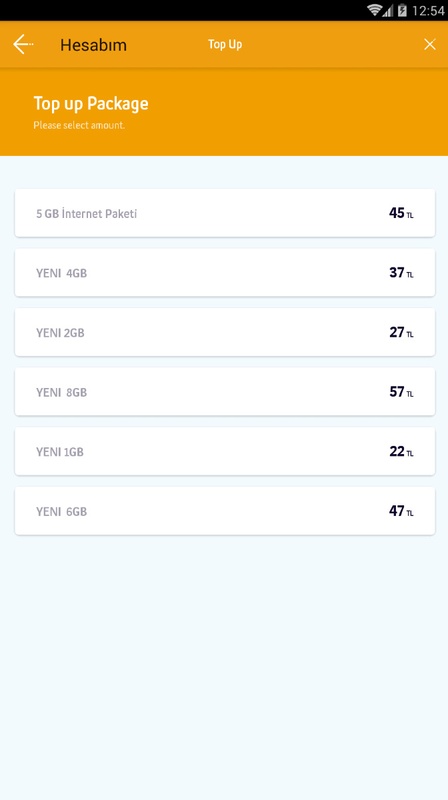Select the 5 GB İnternet Paketi package

pos(225,213)
